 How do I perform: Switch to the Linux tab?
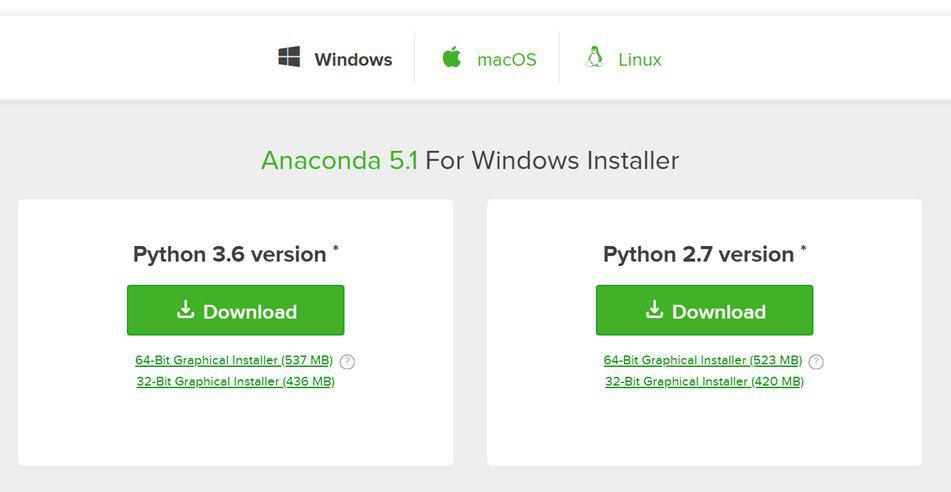coord(623,59)
